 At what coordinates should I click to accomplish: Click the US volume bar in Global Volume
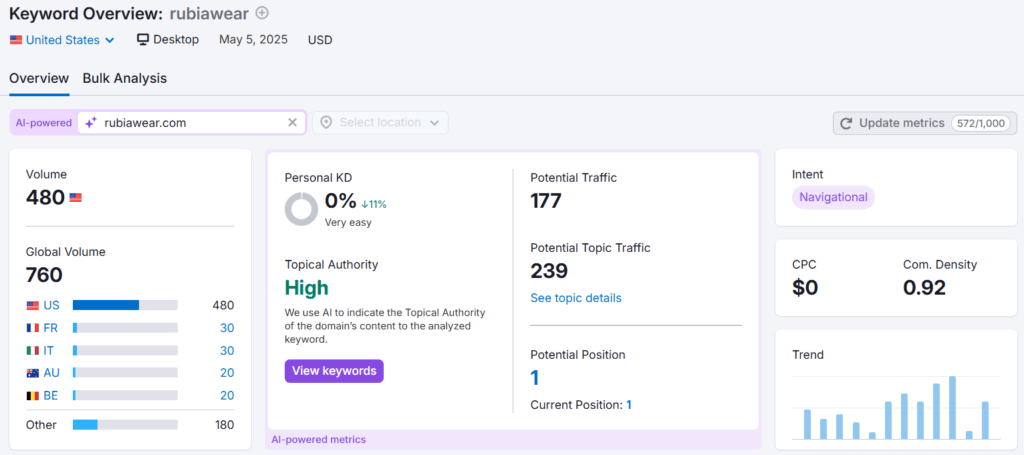[x=125, y=305]
